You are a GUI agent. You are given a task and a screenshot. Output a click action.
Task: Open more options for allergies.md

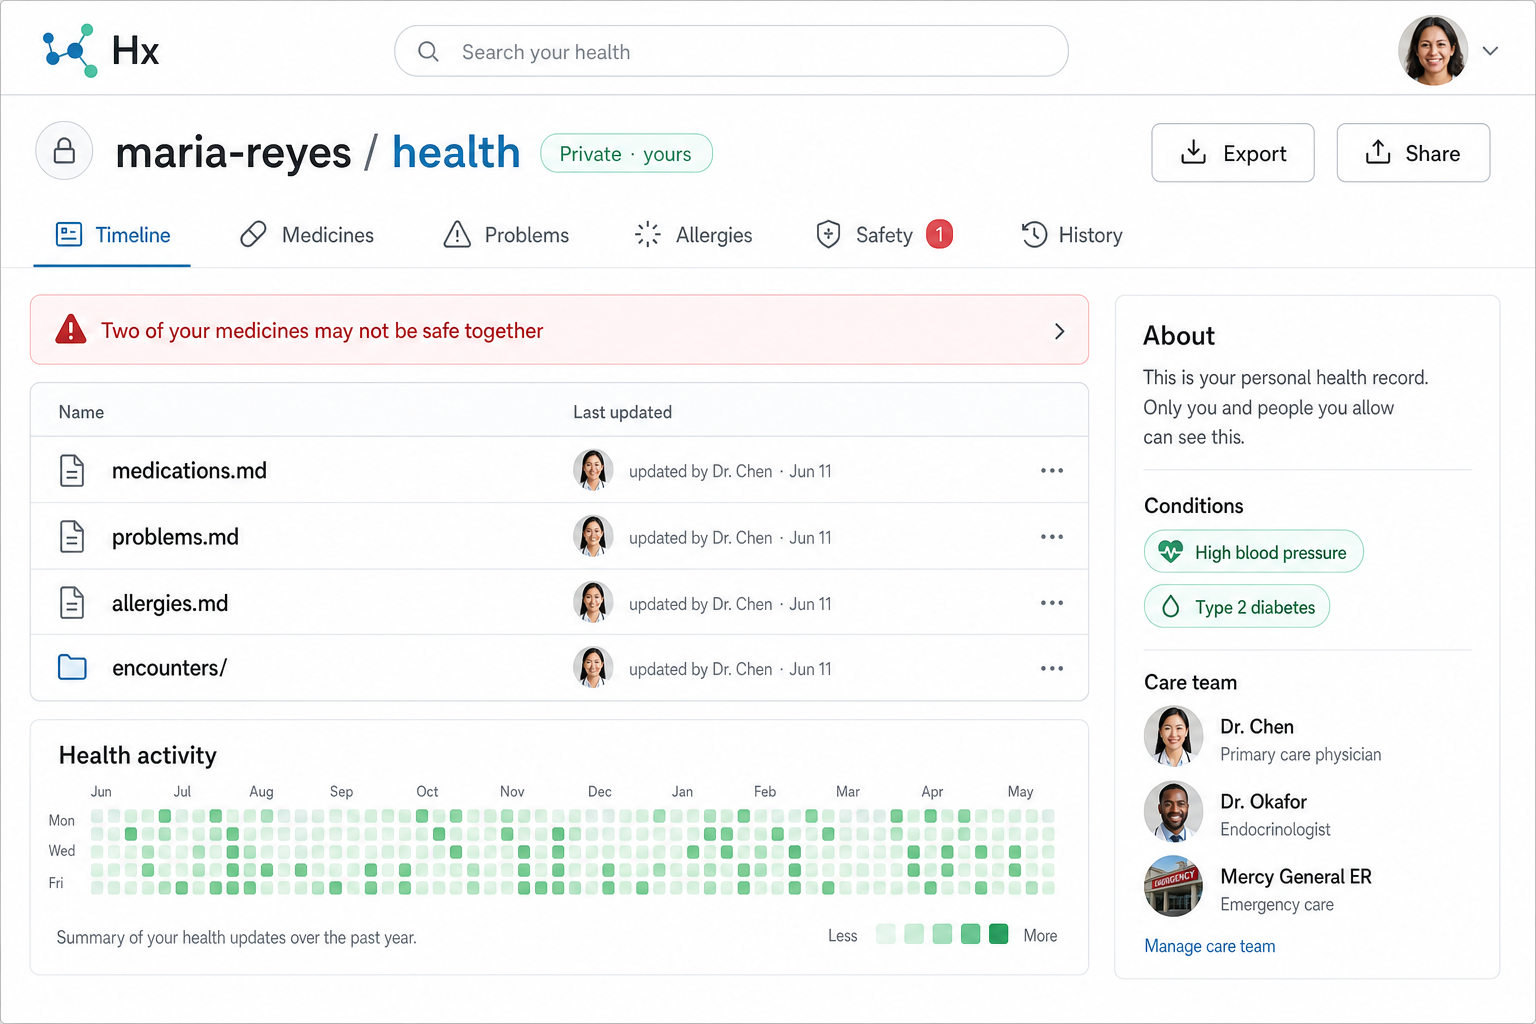(x=1051, y=603)
